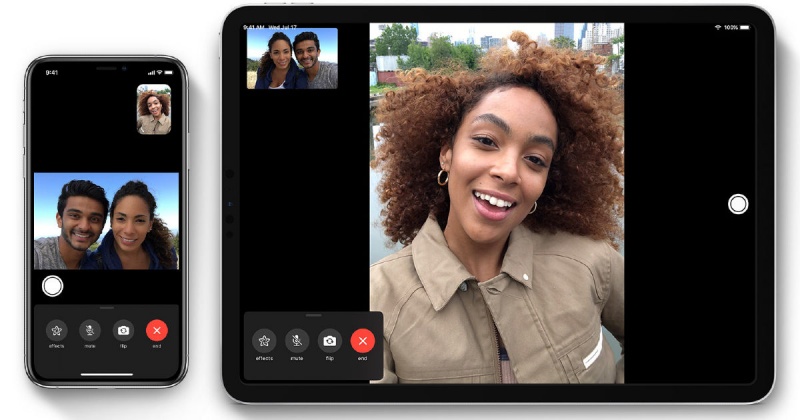End the call with the iPhone's red button

point(156,330)
